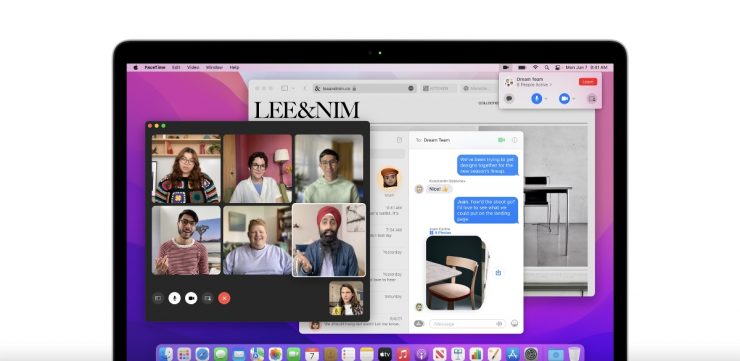This screenshot has width=740, height=361.
Task: Toggle microphone in Dream Team control panel
Action: click(x=536, y=99)
